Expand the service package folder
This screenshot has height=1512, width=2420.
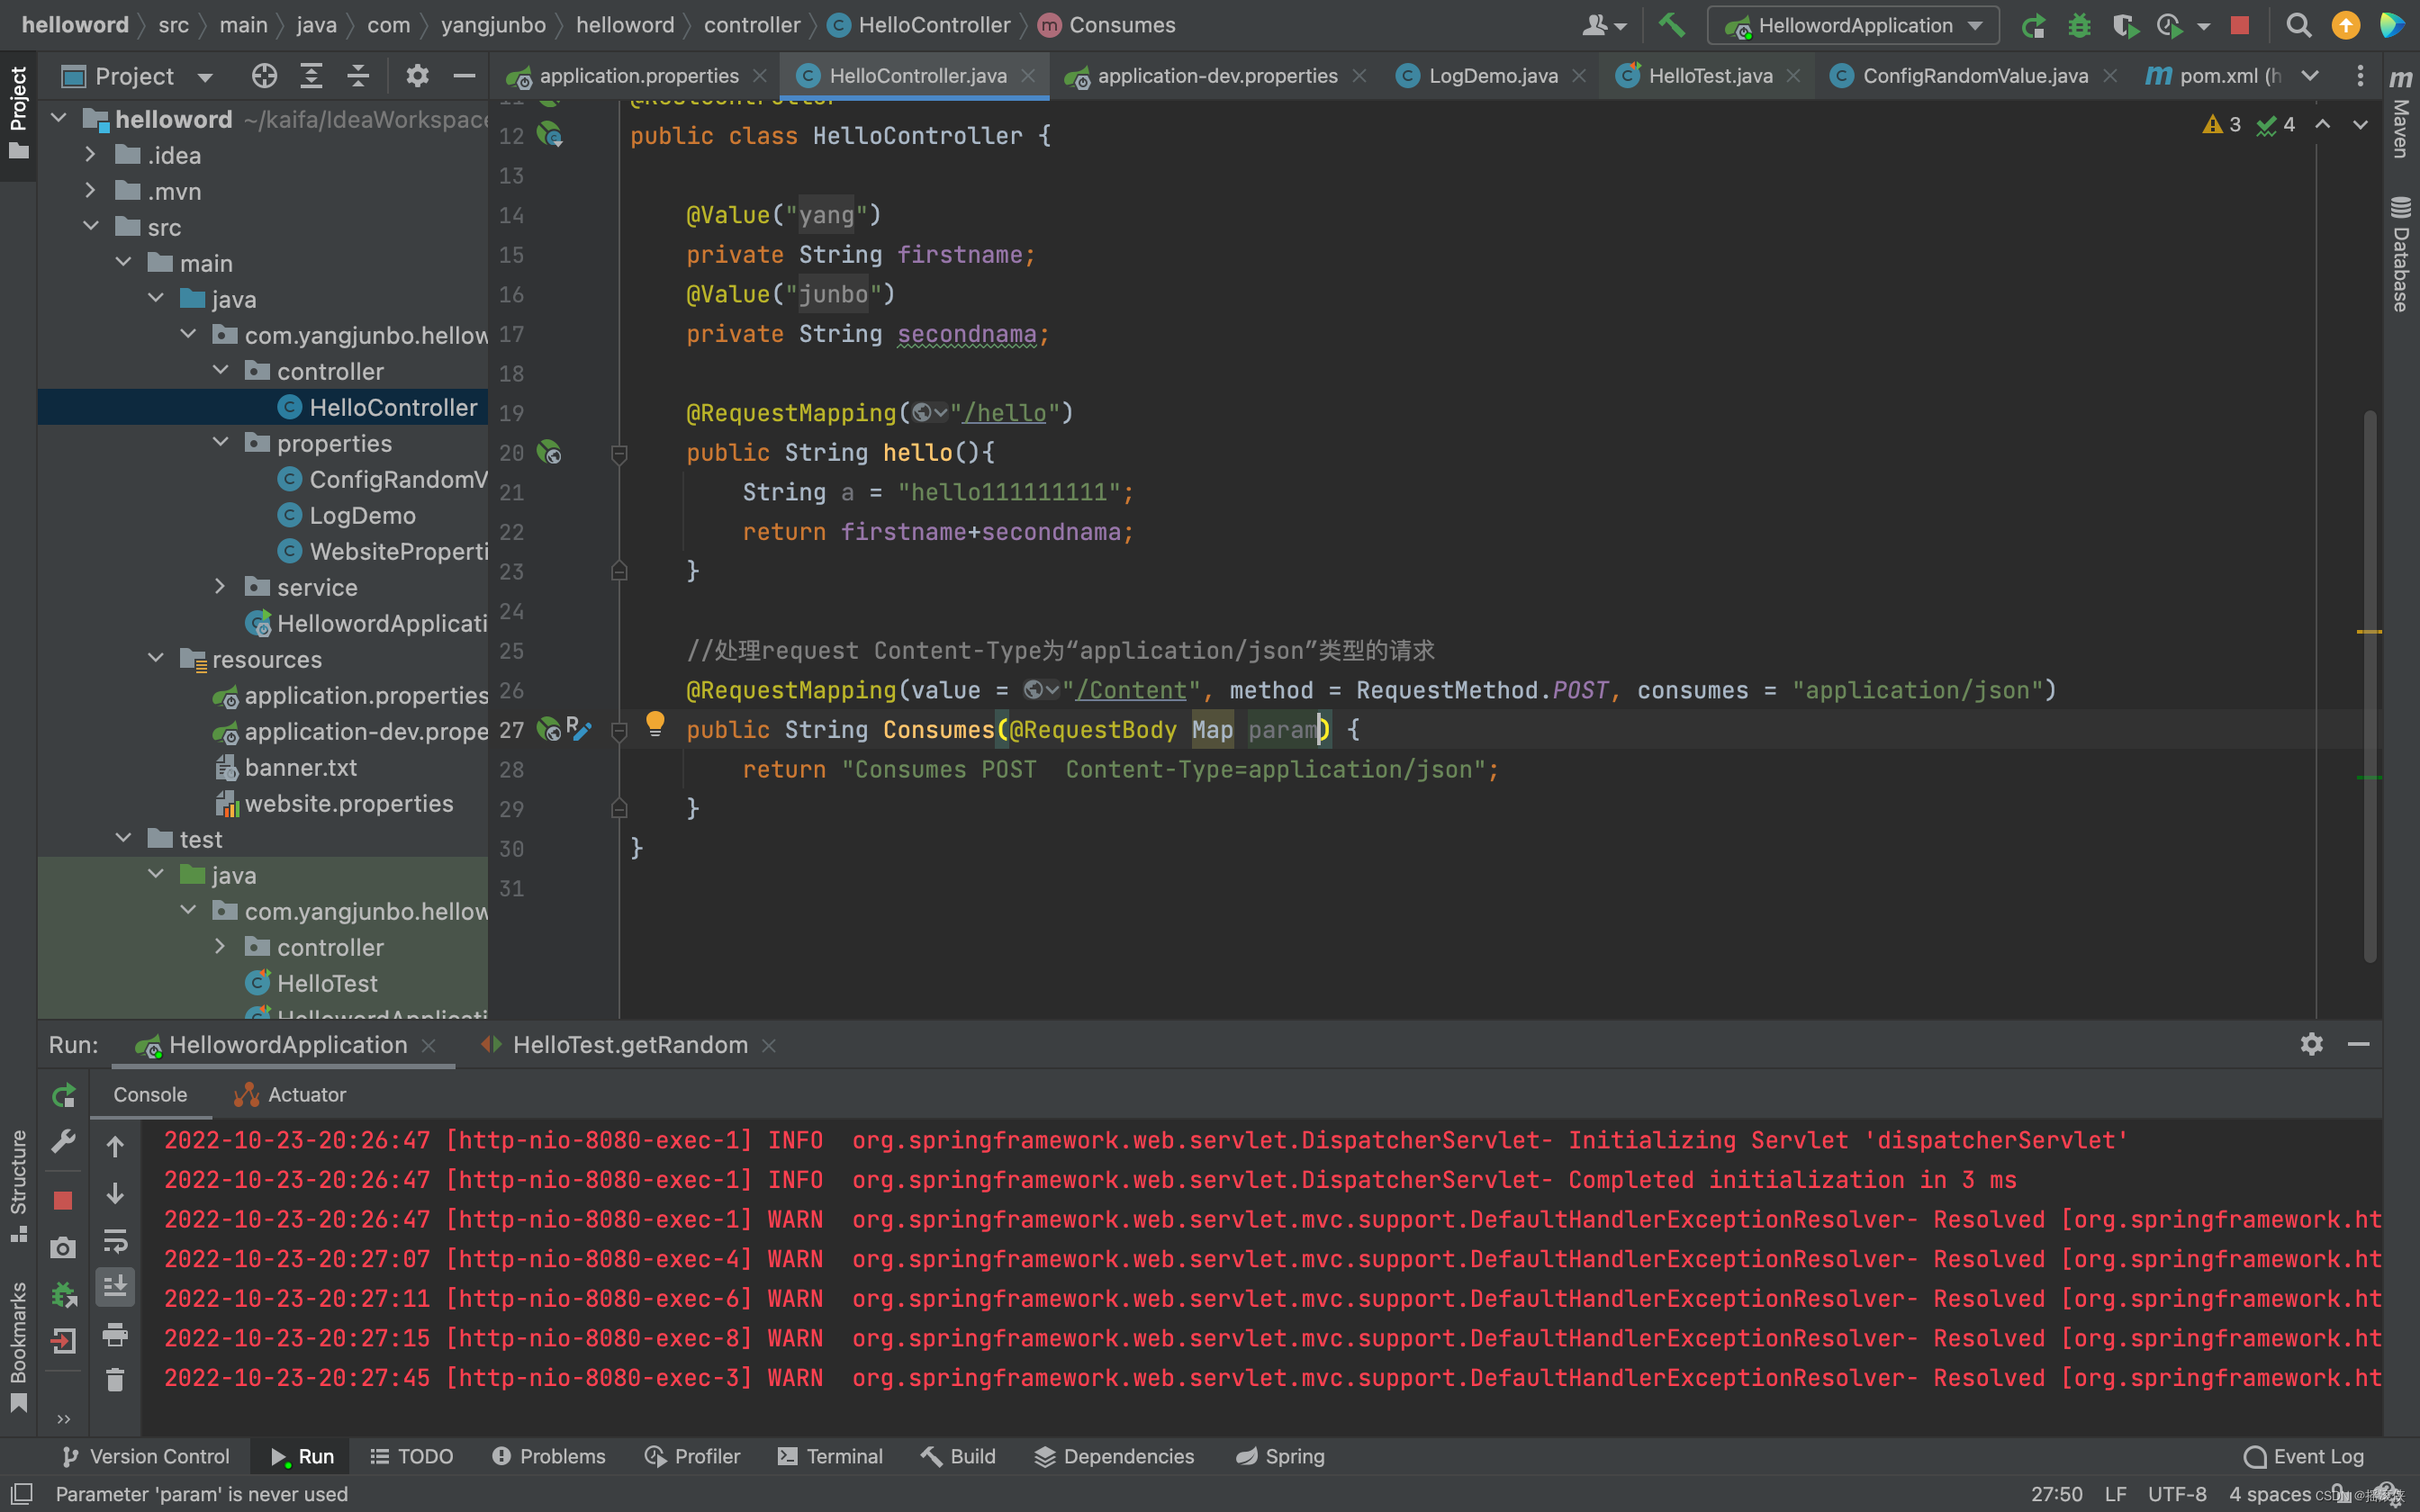coord(221,587)
